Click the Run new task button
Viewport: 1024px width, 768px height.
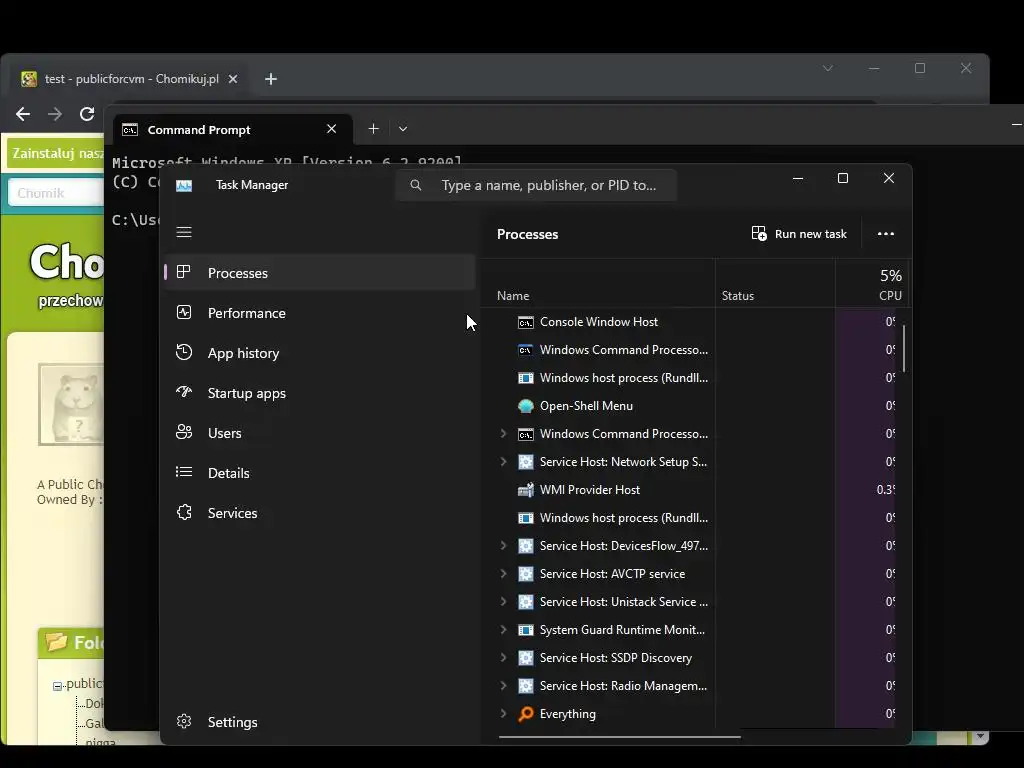(799, 234)
